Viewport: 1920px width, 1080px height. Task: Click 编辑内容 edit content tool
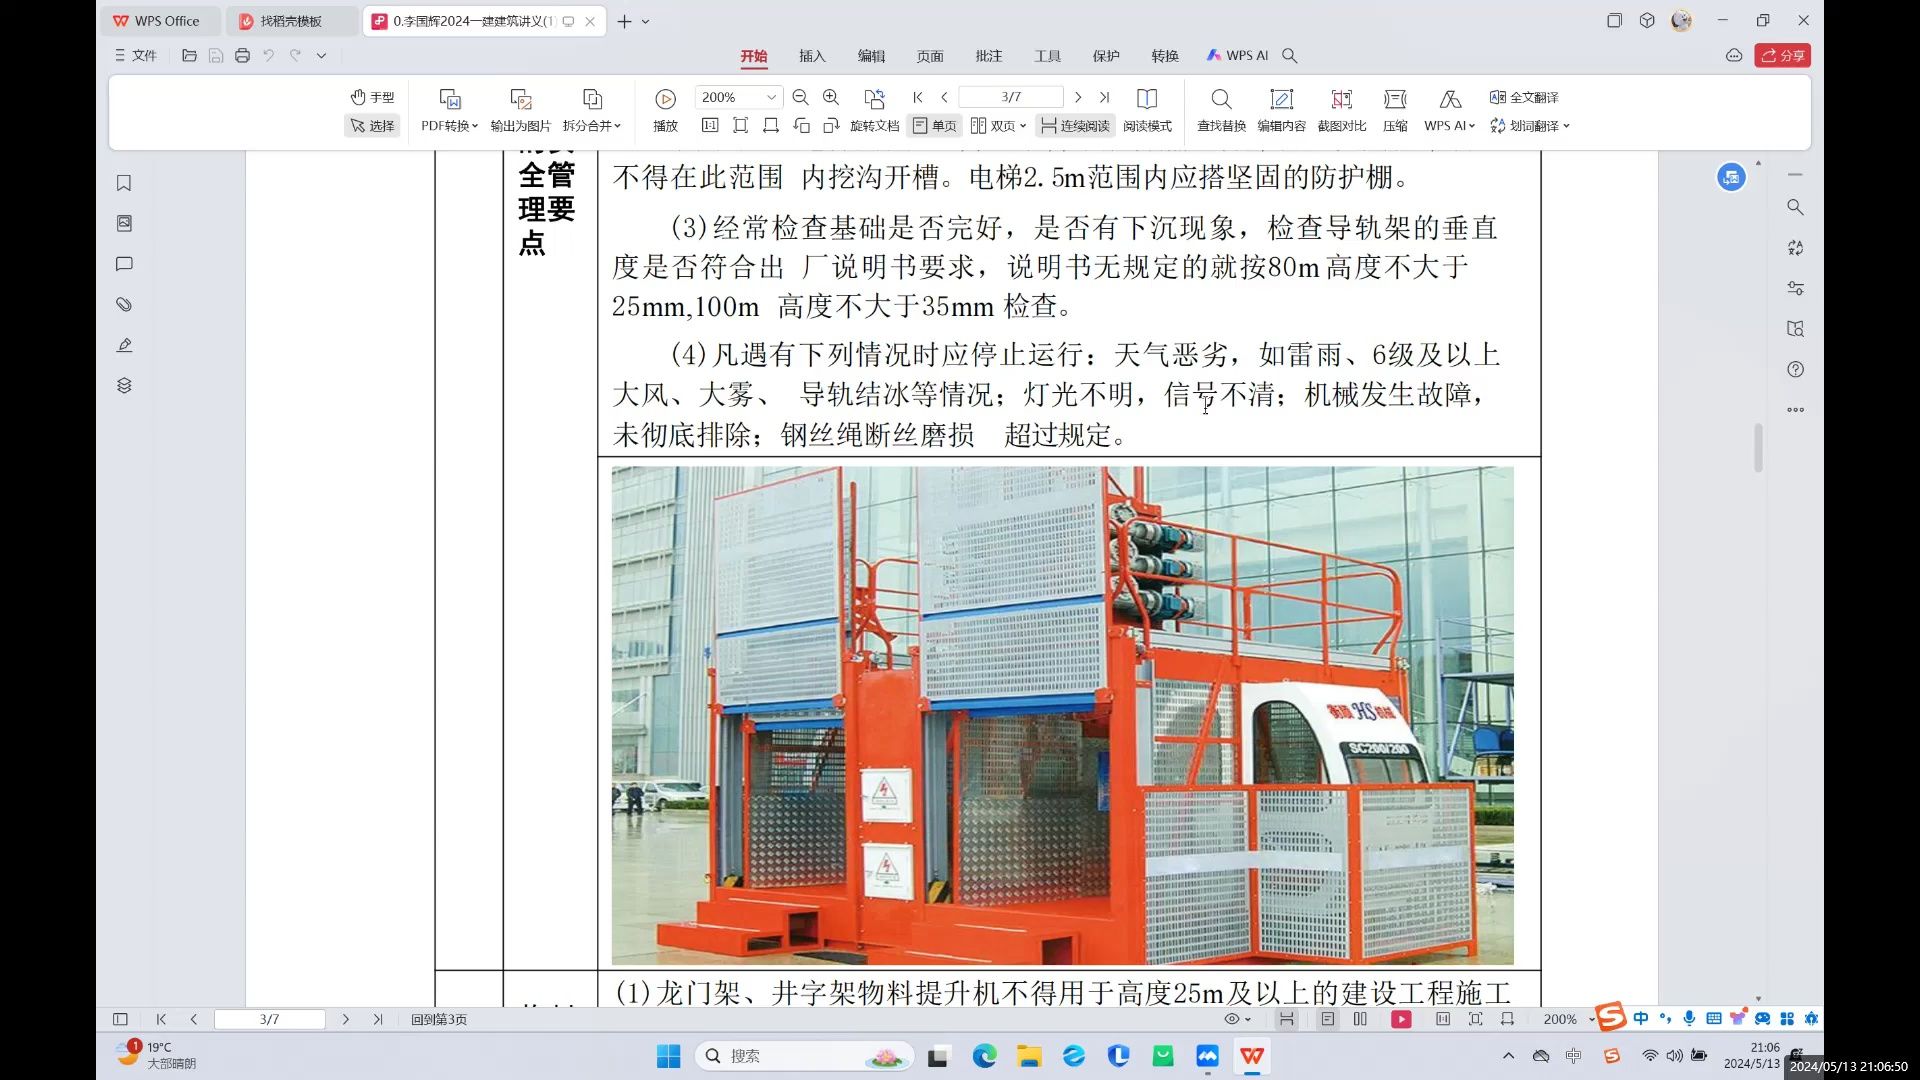tap(1281, 111)
